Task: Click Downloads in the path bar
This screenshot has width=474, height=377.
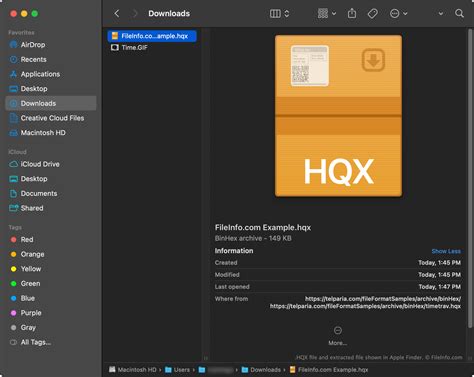Action: pyautogui.click(x=261, y=370)
